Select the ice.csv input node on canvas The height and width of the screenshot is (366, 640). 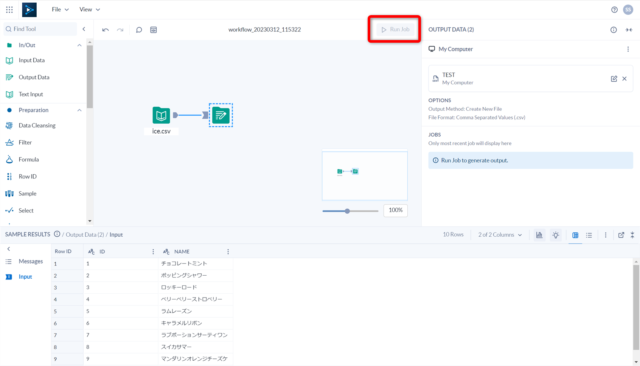[161, 115]
